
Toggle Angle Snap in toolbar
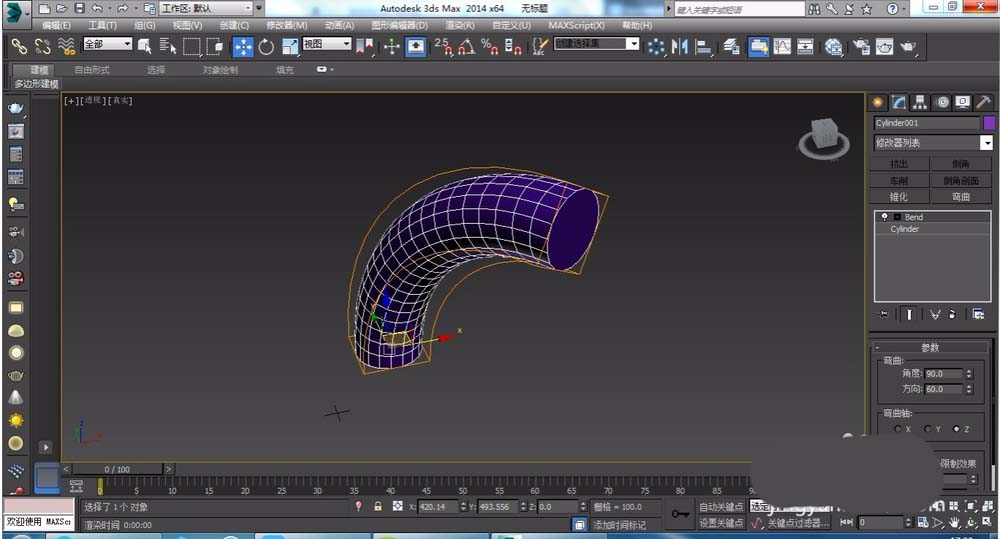point(468,46)
